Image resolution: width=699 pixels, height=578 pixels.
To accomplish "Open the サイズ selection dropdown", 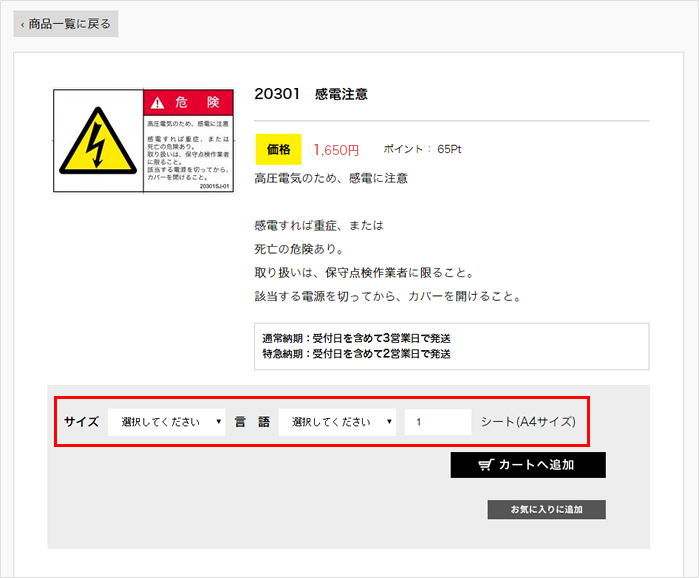I will point(166,422).
